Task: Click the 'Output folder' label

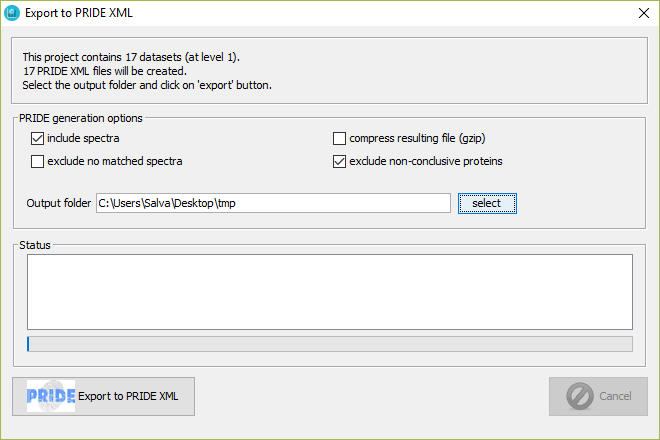Action: click(59, 203)
